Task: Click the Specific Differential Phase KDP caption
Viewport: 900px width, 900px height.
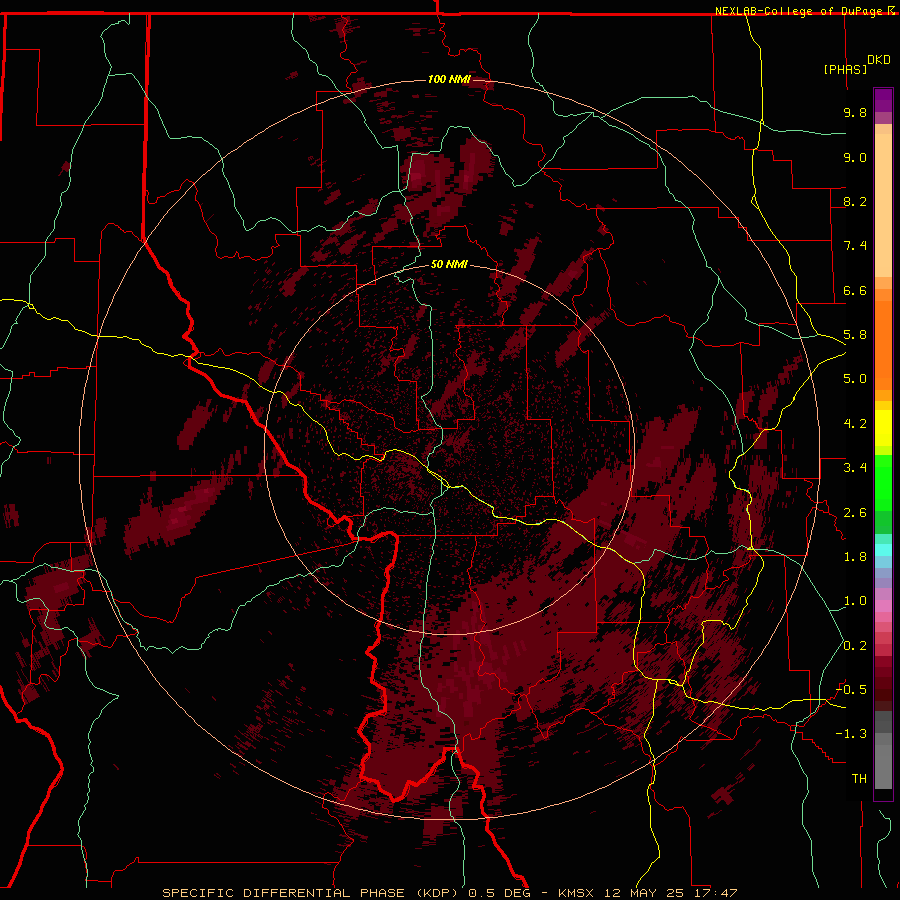Action: pos(449,893)
